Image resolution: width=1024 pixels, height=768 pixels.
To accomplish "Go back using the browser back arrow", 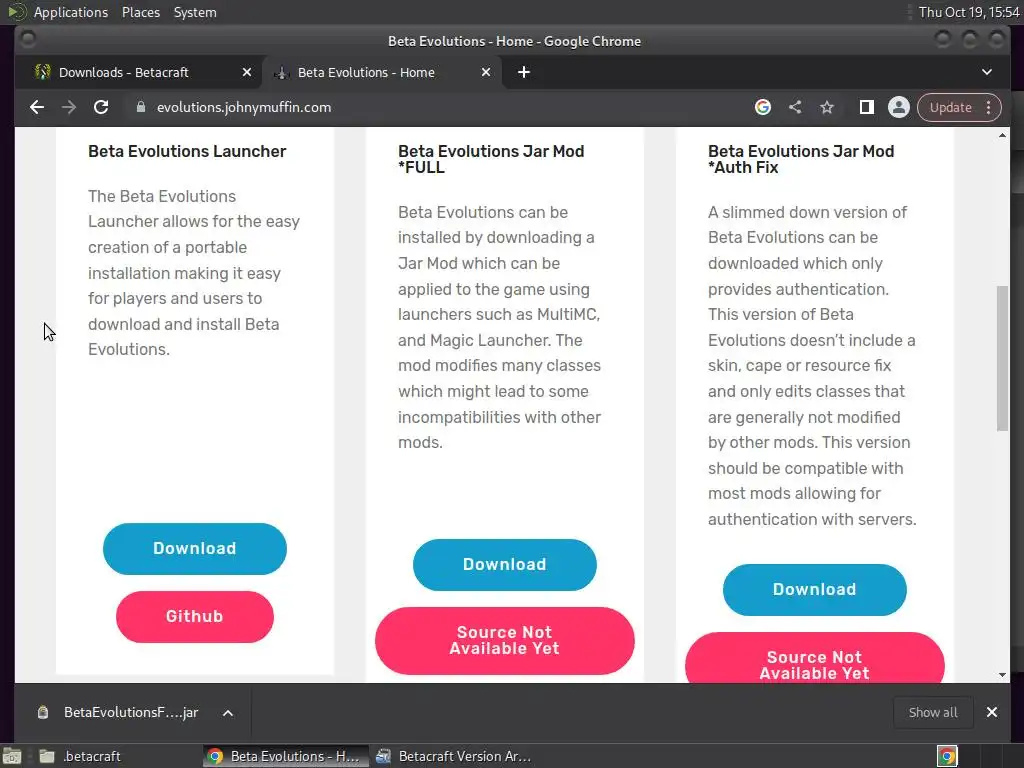I will [x=37, y=107].
